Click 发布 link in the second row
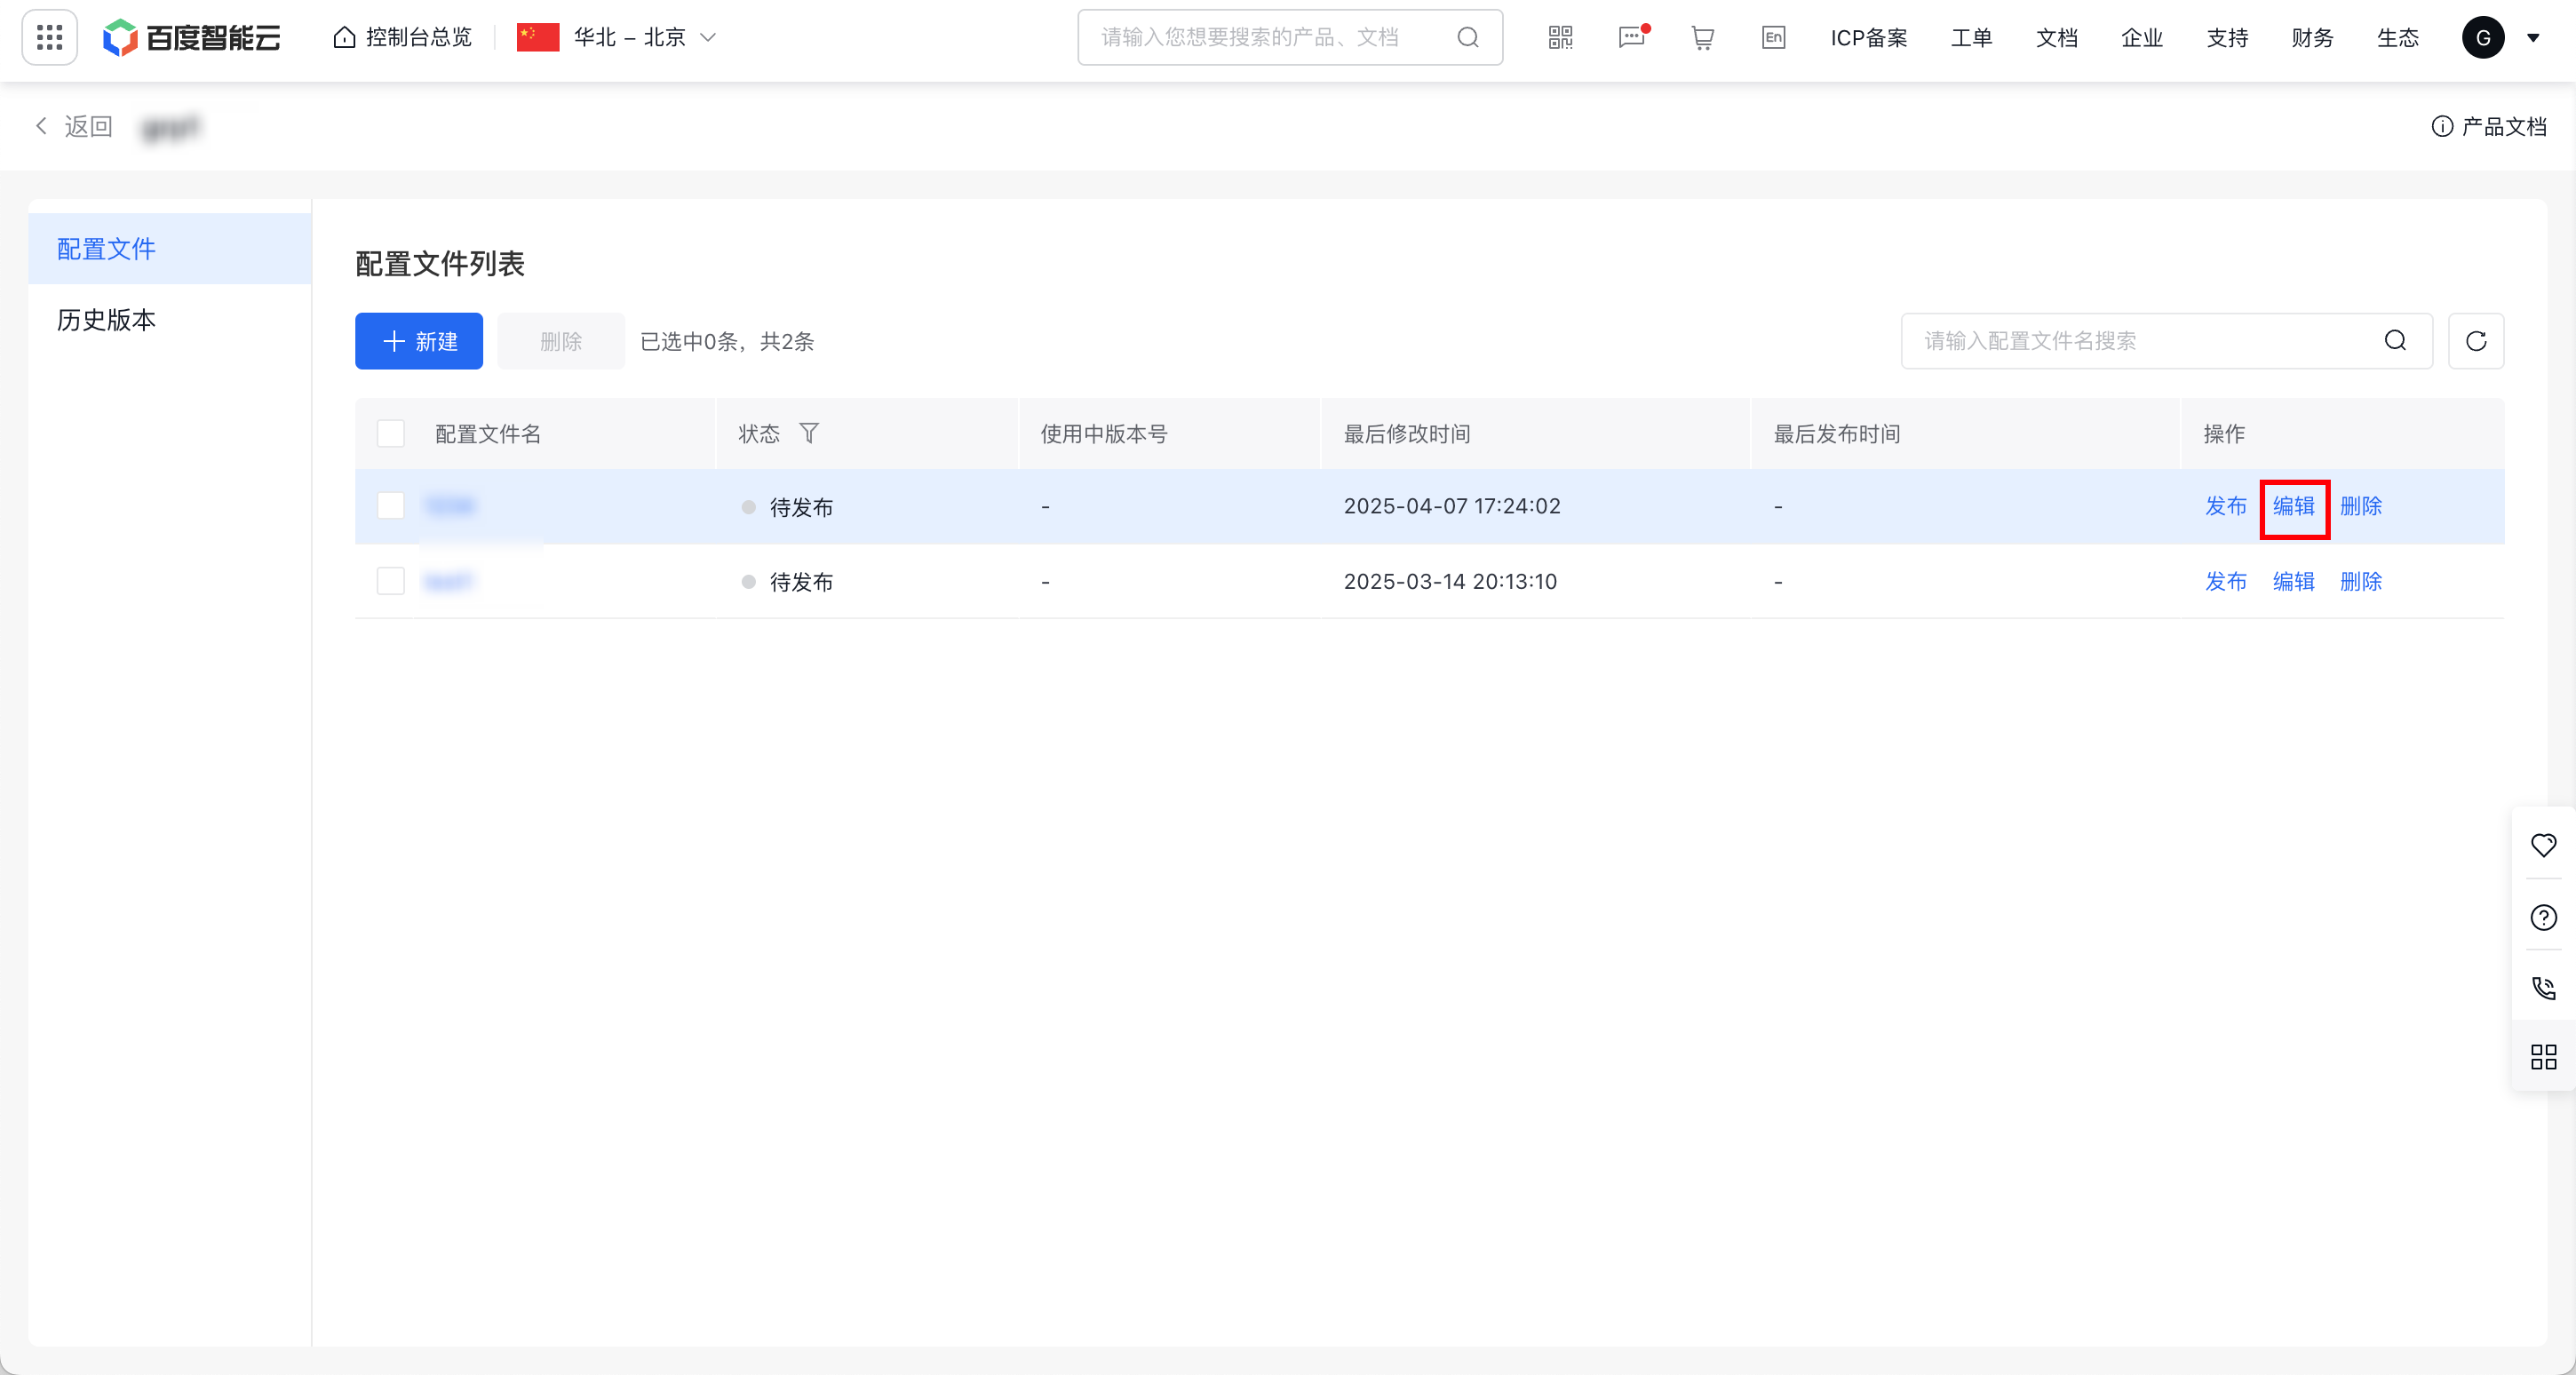Image resolution: width=2576 pixels, height=1375 pixels. point(2226,581)
